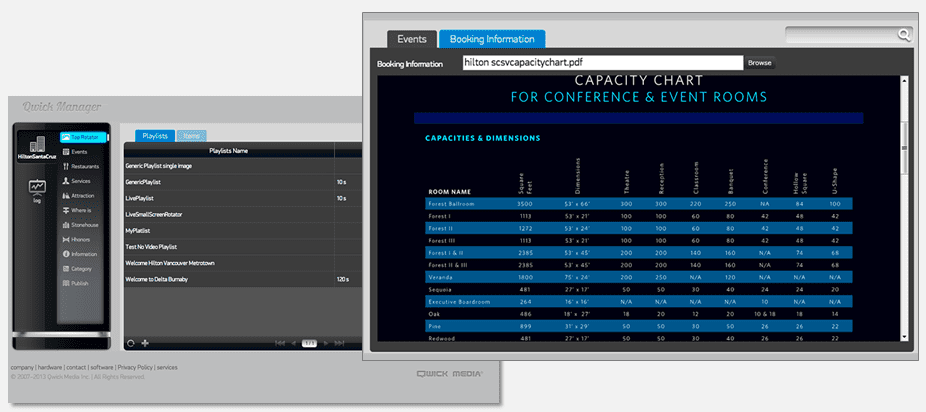Open the company footer link

[x=22, y=367]
